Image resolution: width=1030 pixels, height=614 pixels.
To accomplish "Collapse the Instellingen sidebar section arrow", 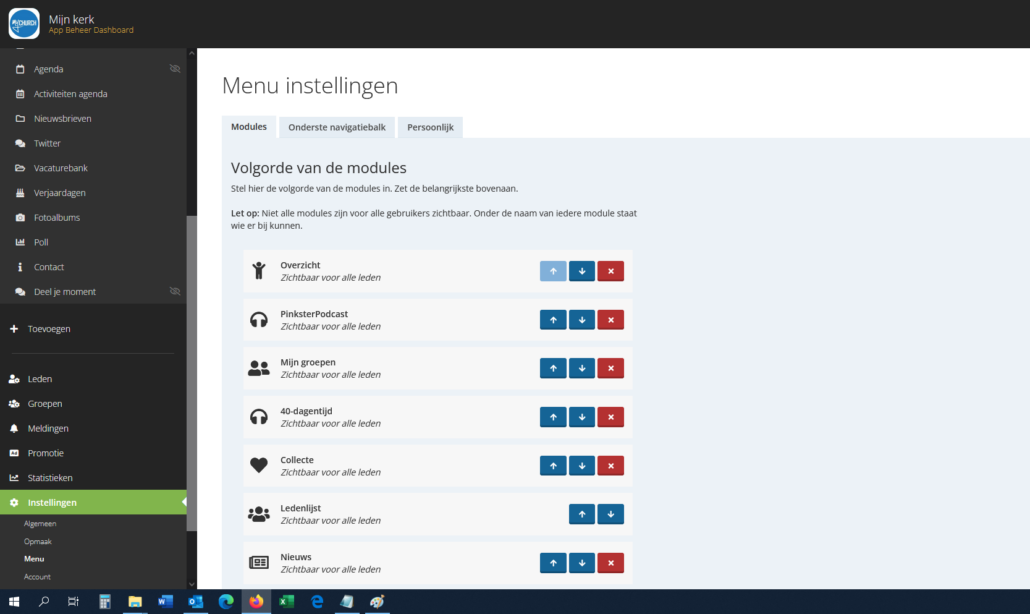I will (x=184, y=502).
